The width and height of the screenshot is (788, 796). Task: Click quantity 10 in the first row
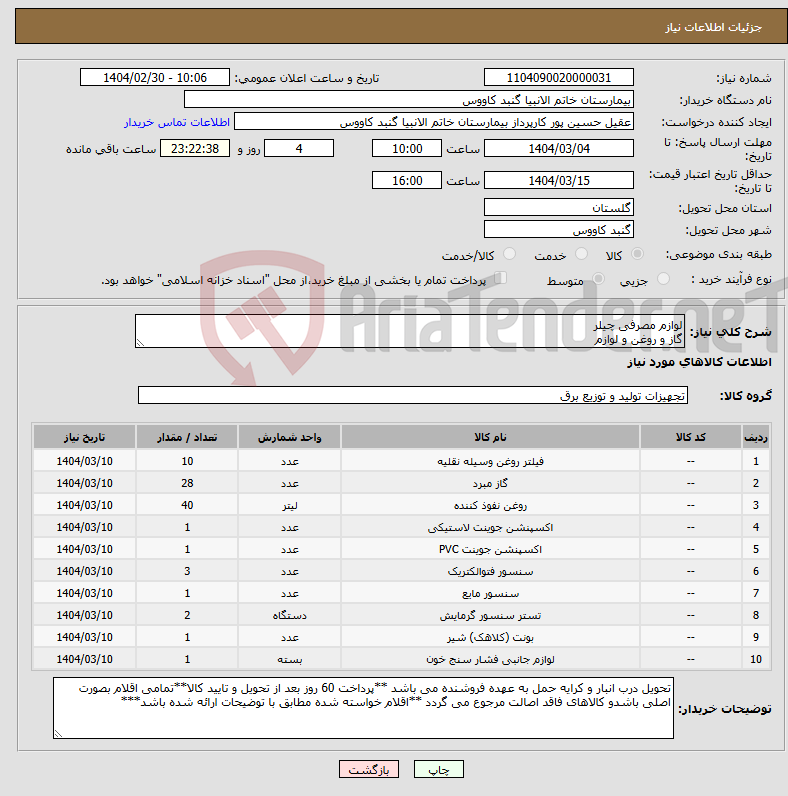click(187, 461)
